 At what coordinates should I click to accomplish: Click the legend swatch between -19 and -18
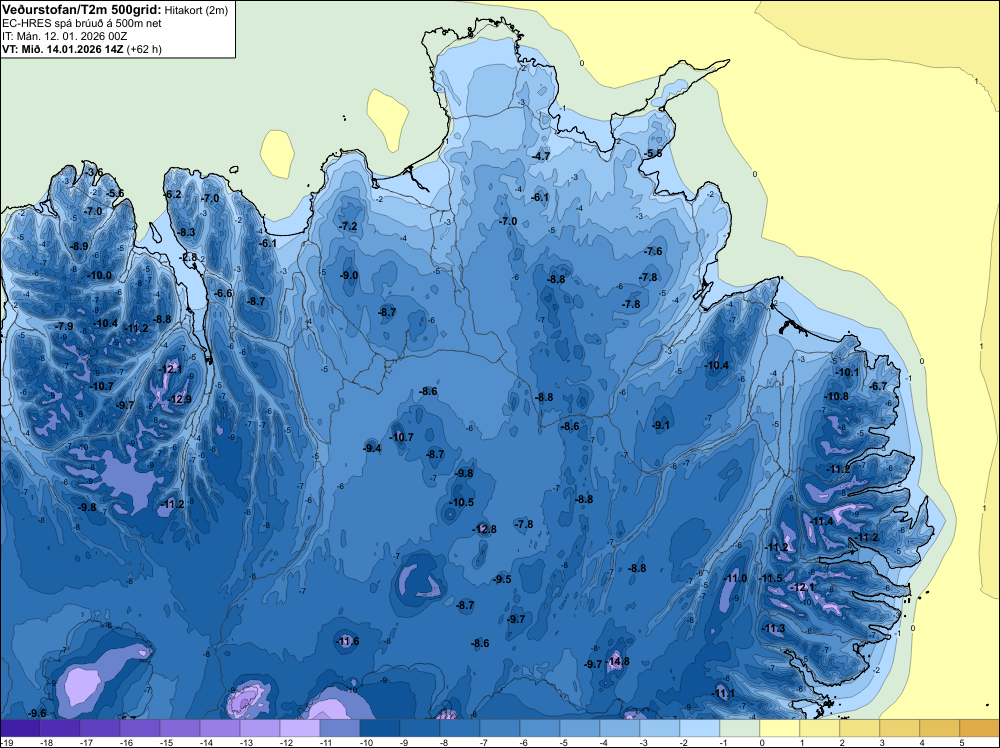click(x=20, y=728)
